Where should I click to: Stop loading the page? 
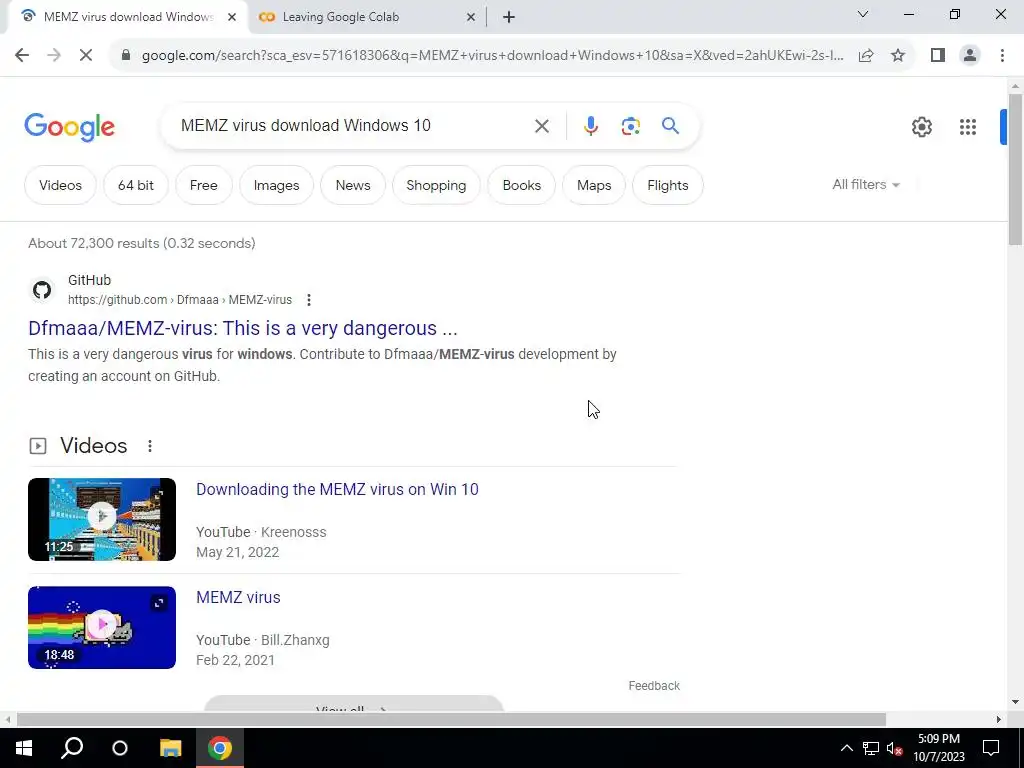point(86,56)
